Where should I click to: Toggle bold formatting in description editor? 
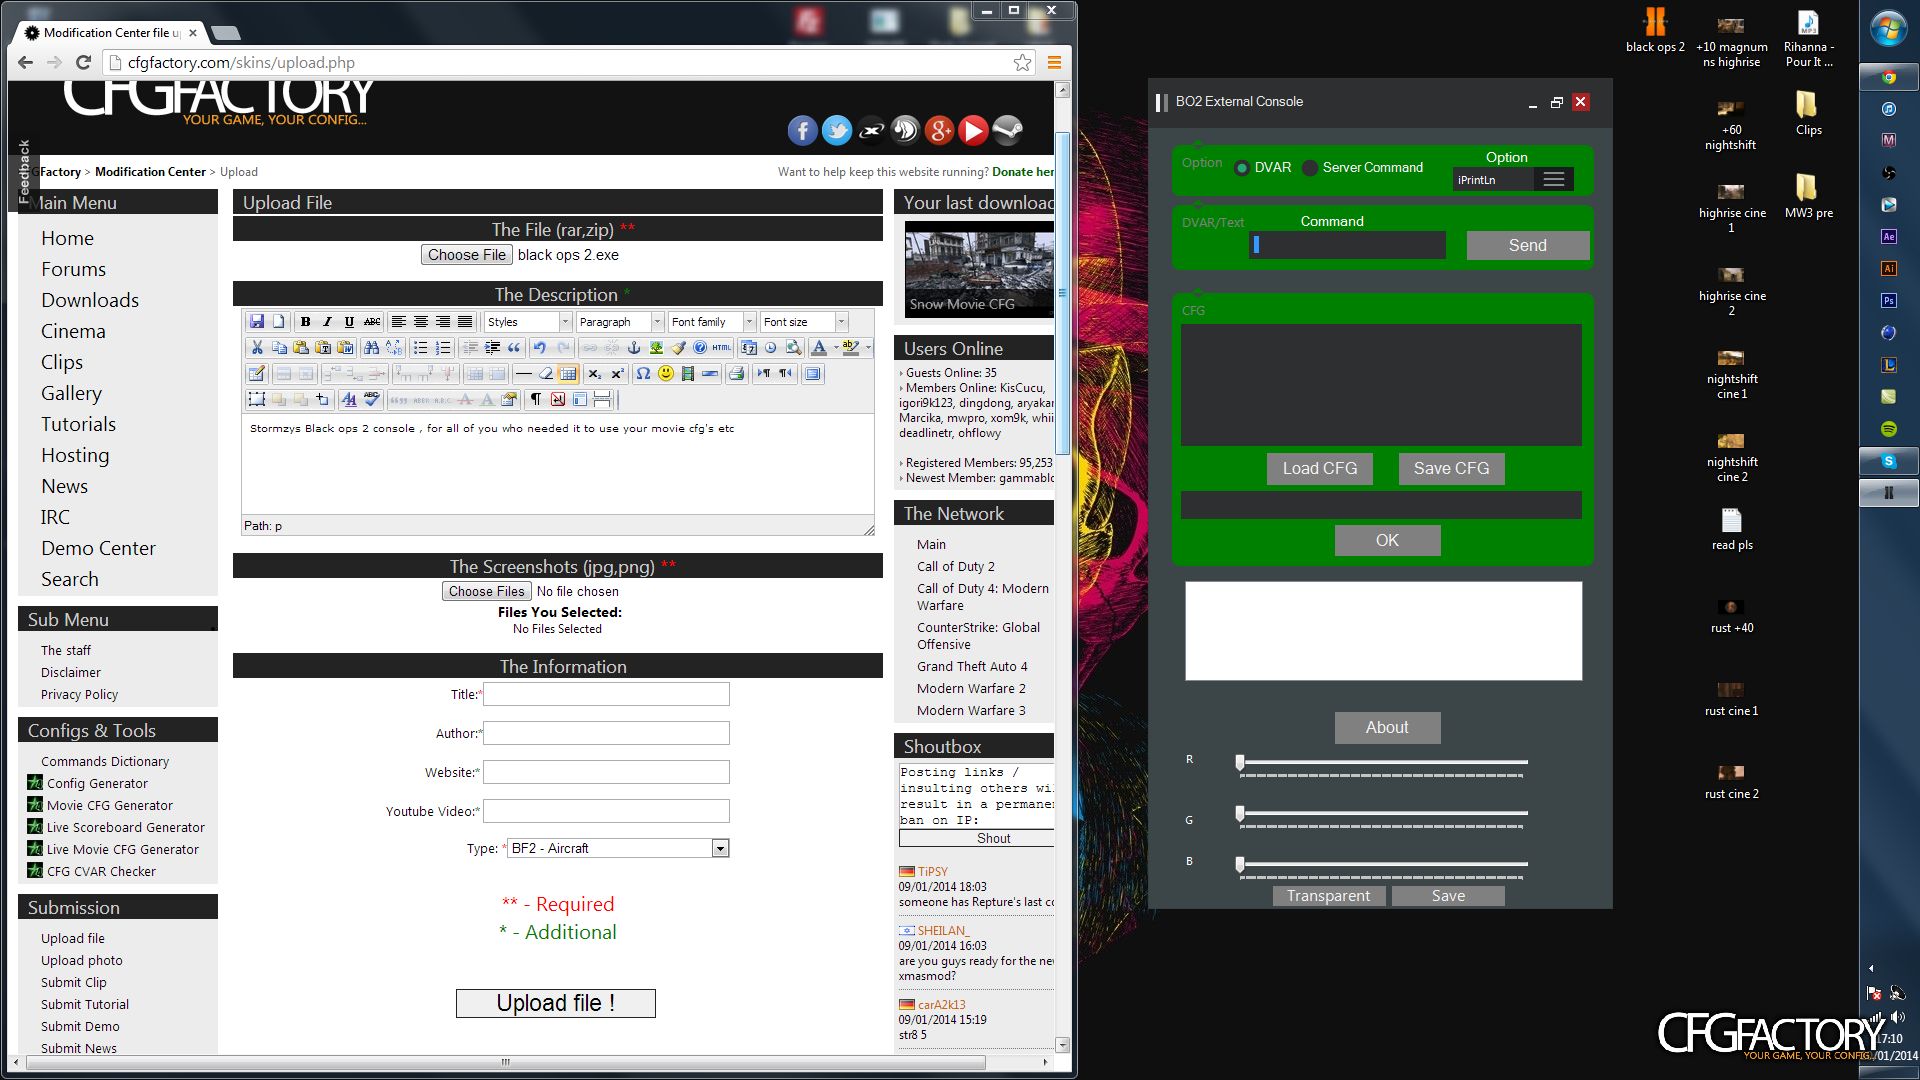305,322
